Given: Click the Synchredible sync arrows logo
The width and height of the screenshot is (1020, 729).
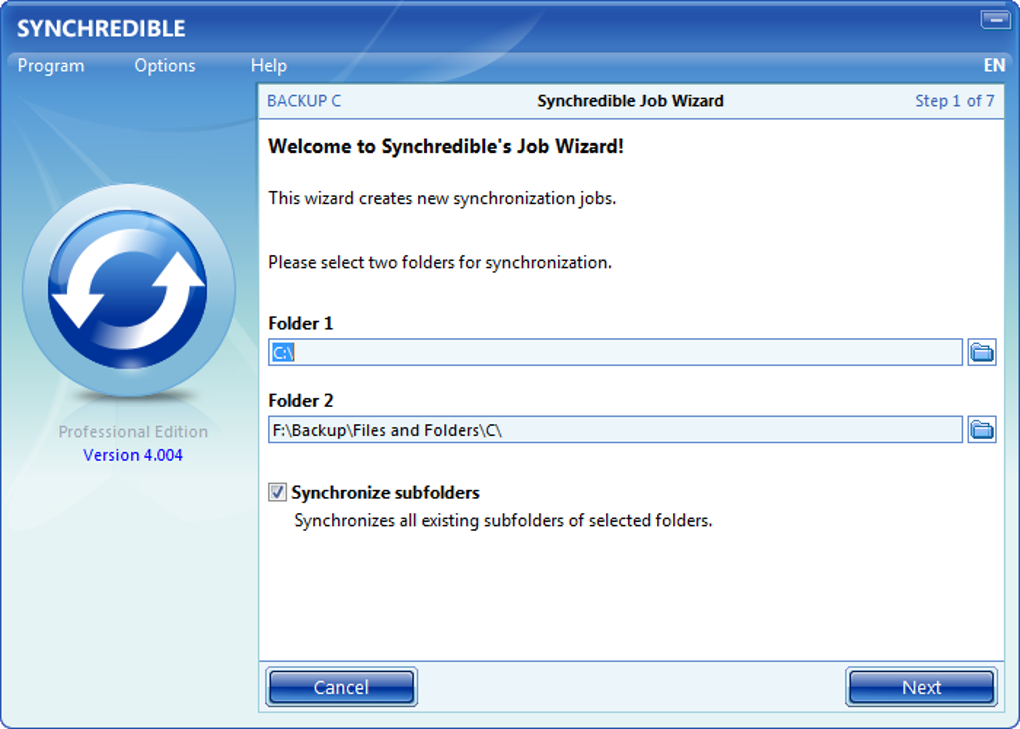Looking at the screenshot, I should pos(129,289).
